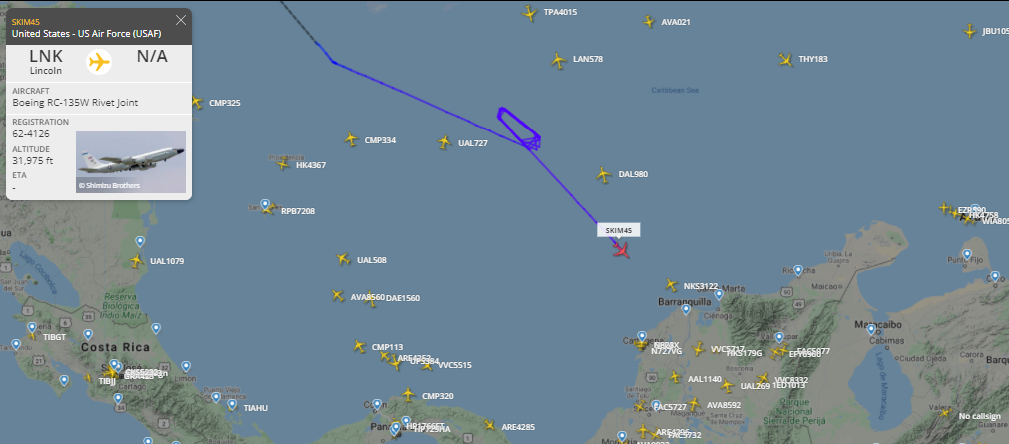
Task: Select the CMP320 aircraft near Panama
Action: tap(408, 394)
